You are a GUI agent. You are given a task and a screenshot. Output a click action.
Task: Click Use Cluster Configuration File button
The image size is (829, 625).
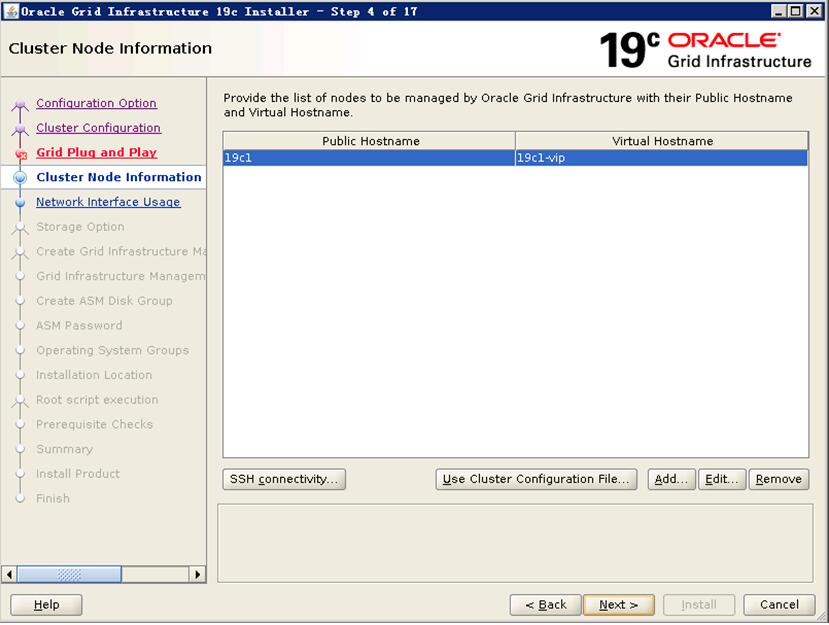coord(536,479)
